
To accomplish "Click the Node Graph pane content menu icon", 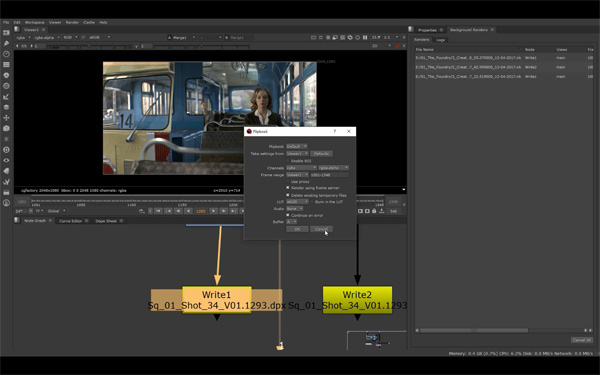I will (17, 220).
